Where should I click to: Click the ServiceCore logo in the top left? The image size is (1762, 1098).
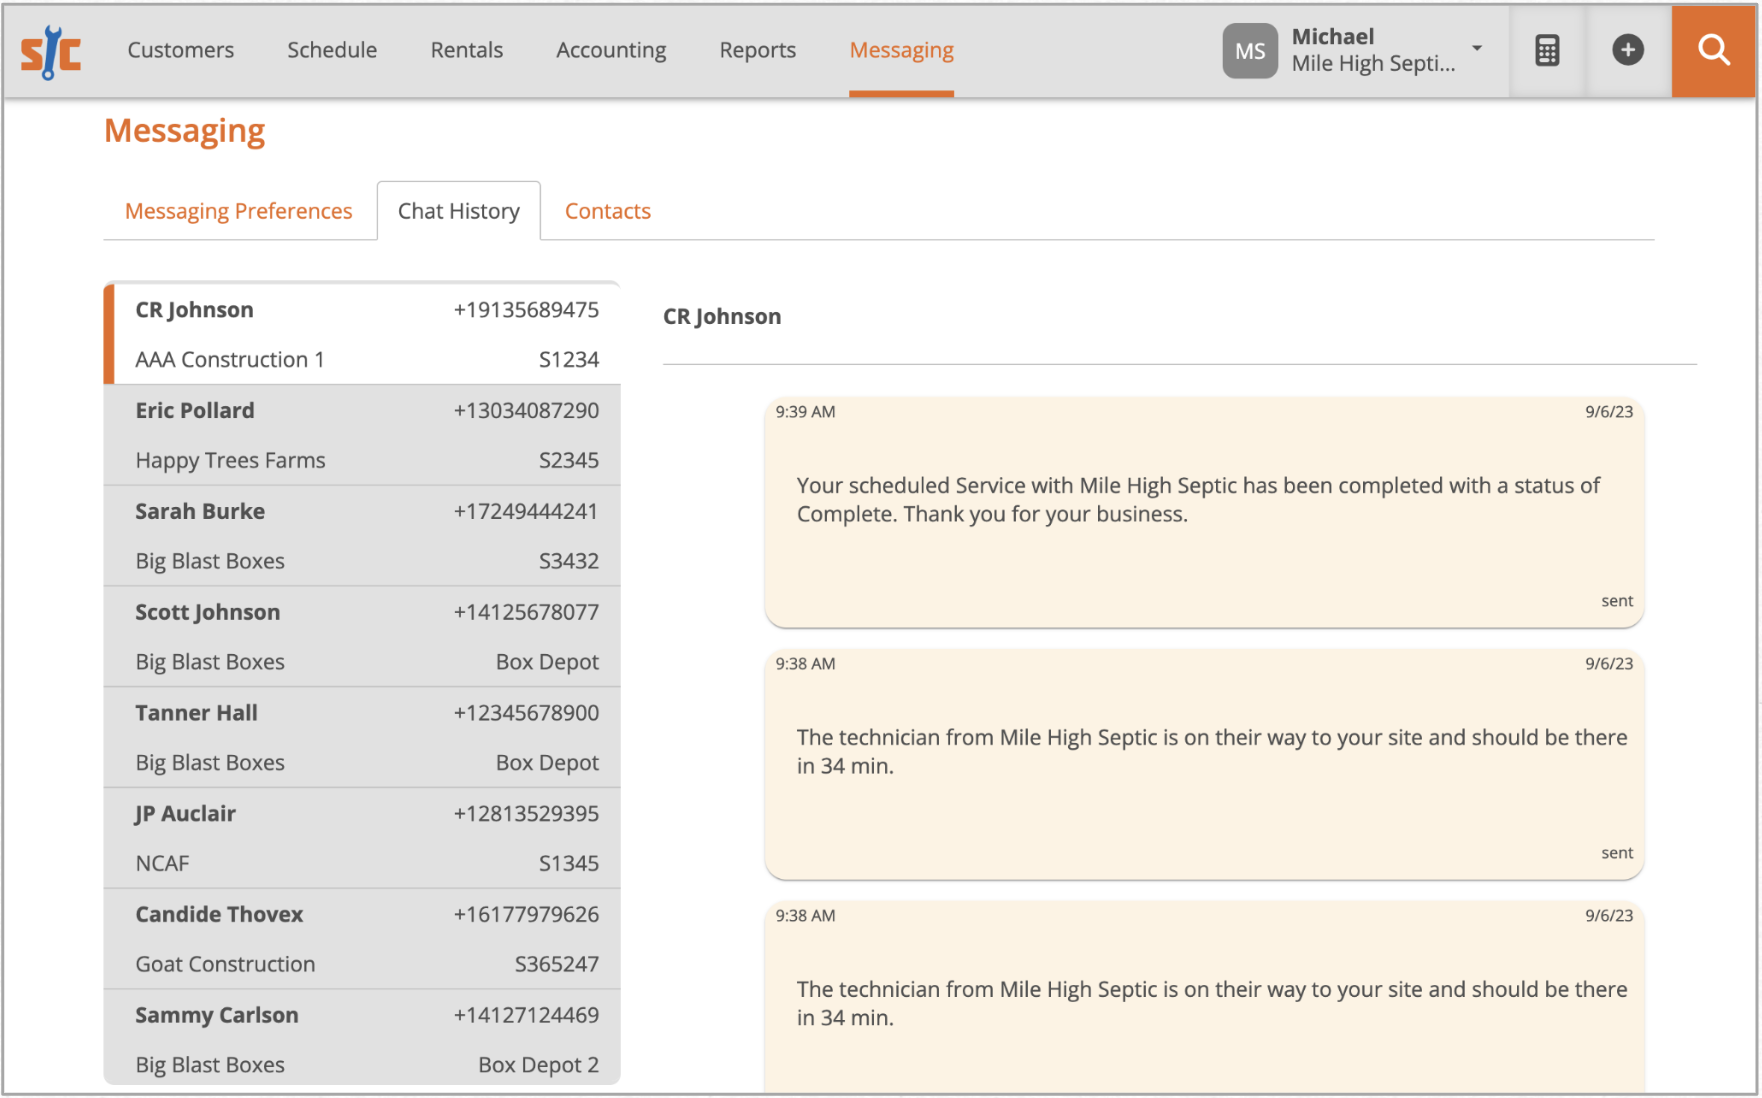coord(50,51)
